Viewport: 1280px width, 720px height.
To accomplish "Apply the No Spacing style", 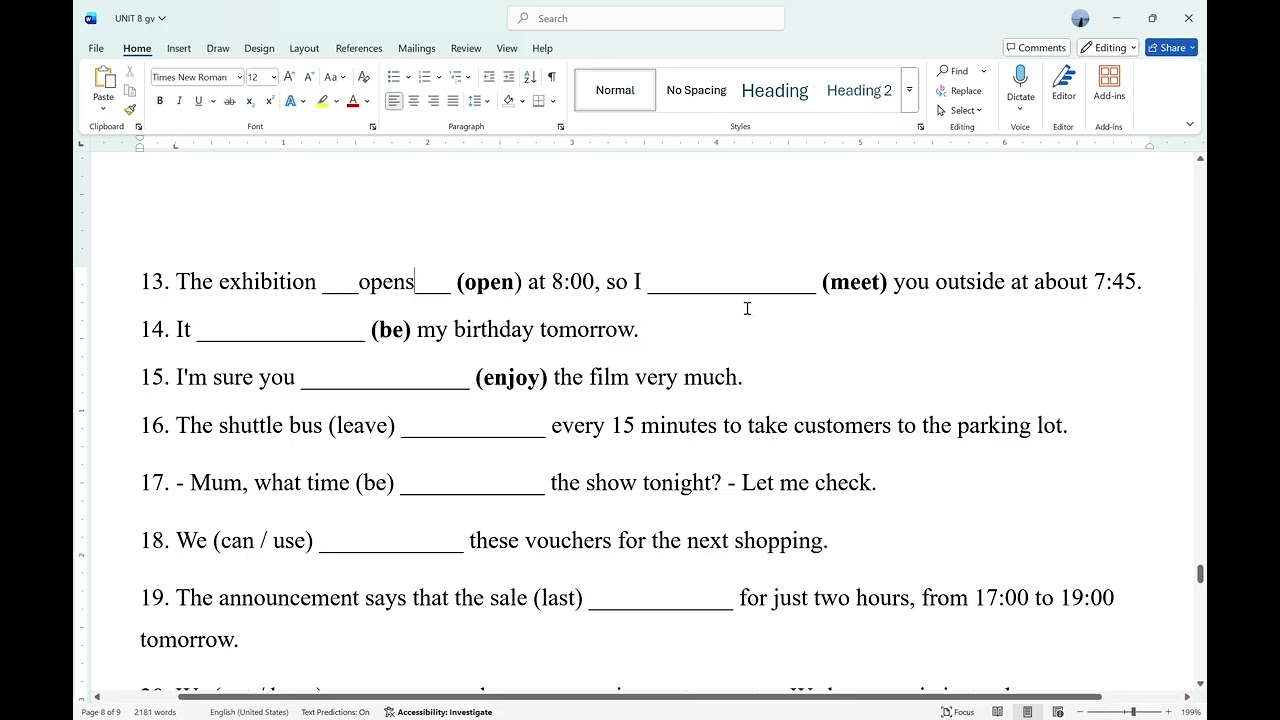I will (x=696, y=90).
